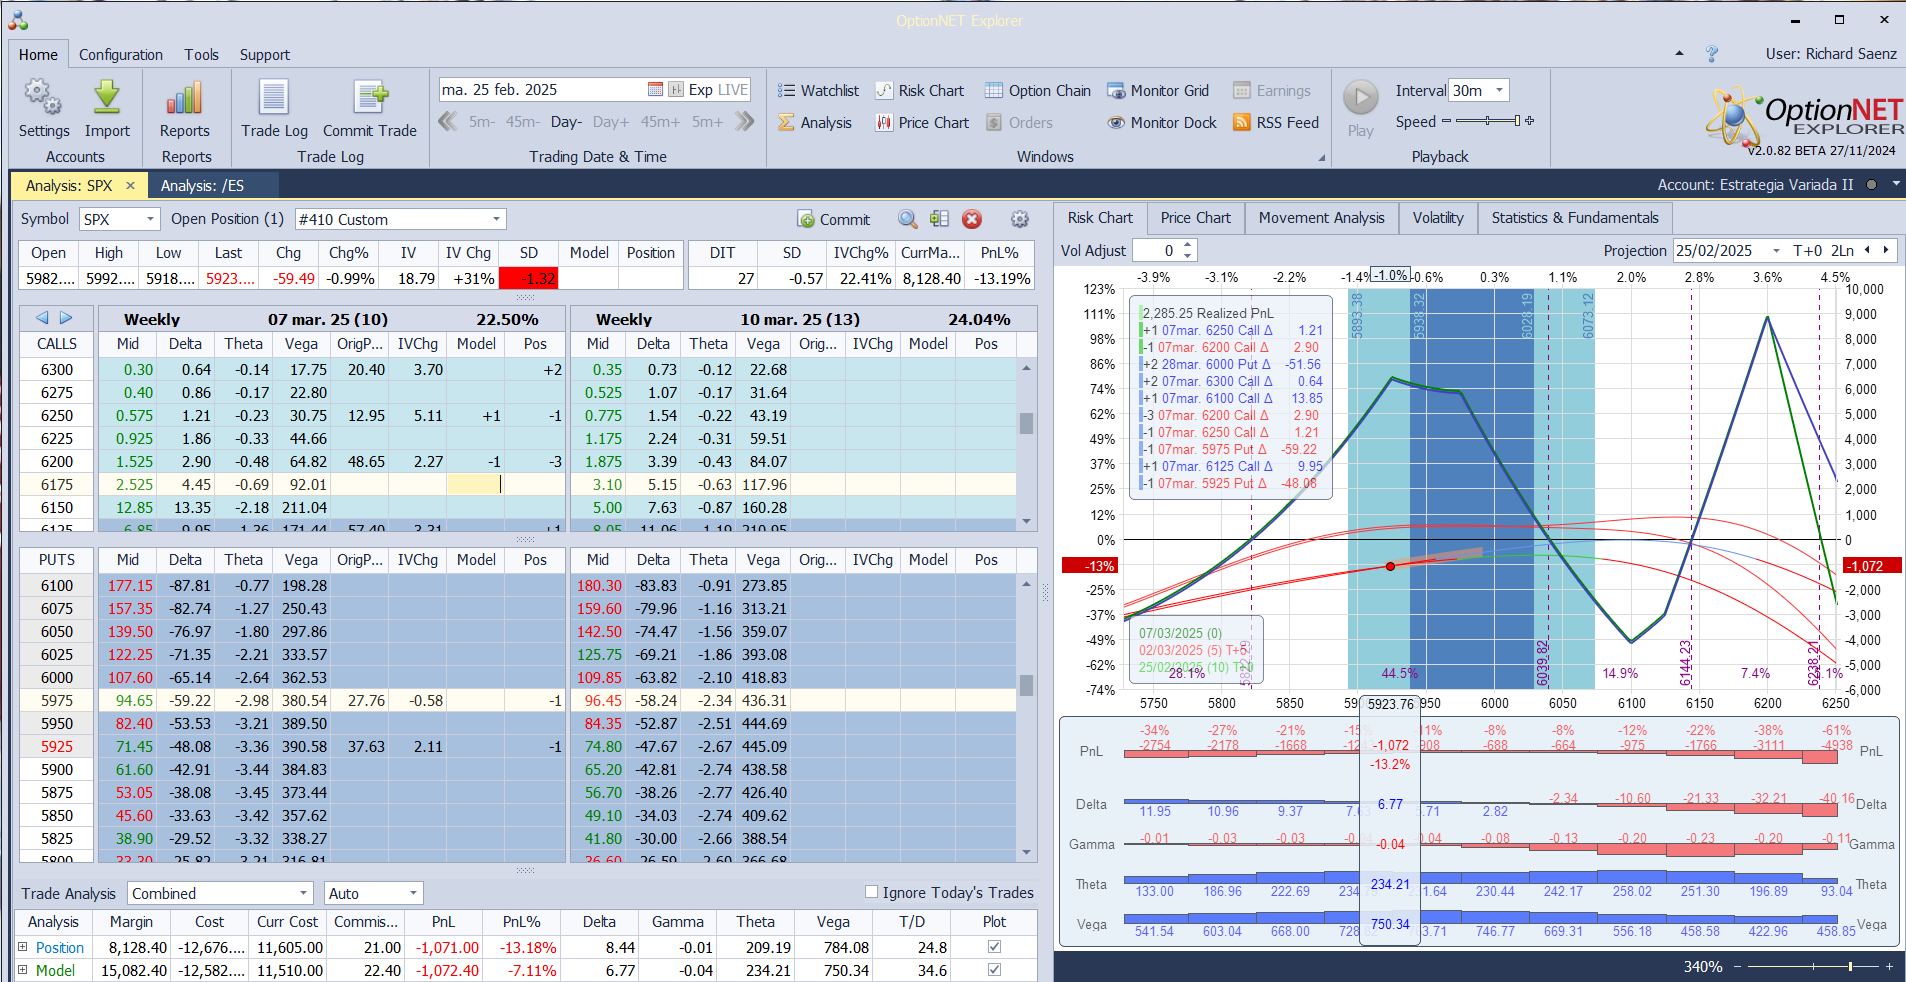Screen dimensions: 1906x982
Task: Click the Play playback button
Action: click(x=1360, y=98)
